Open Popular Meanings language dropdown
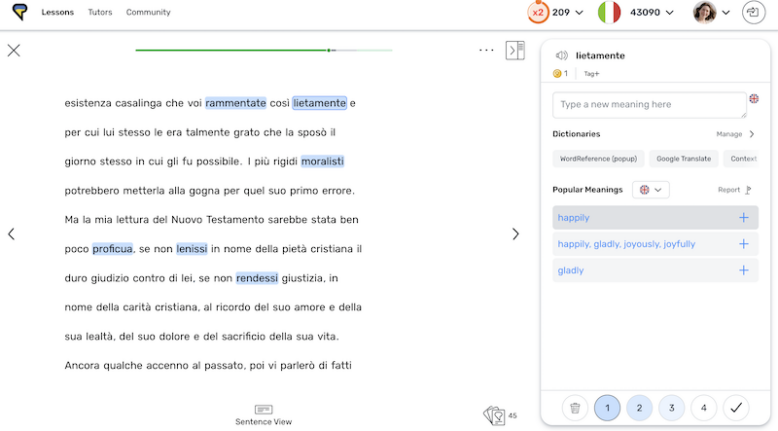Image resolution: width=778 pixels, height=431 pixels. (652, 189)
